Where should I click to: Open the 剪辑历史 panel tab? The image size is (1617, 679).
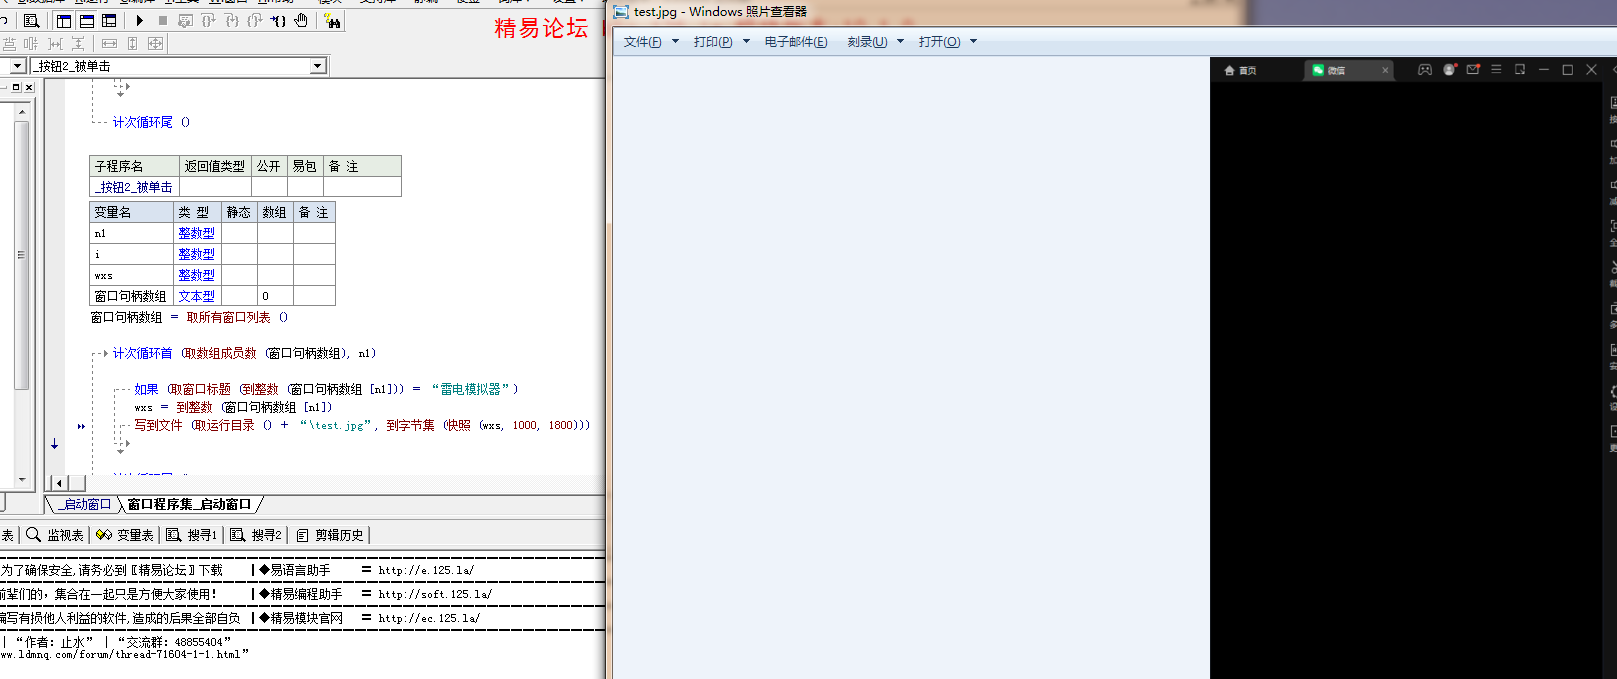(331, 535)
